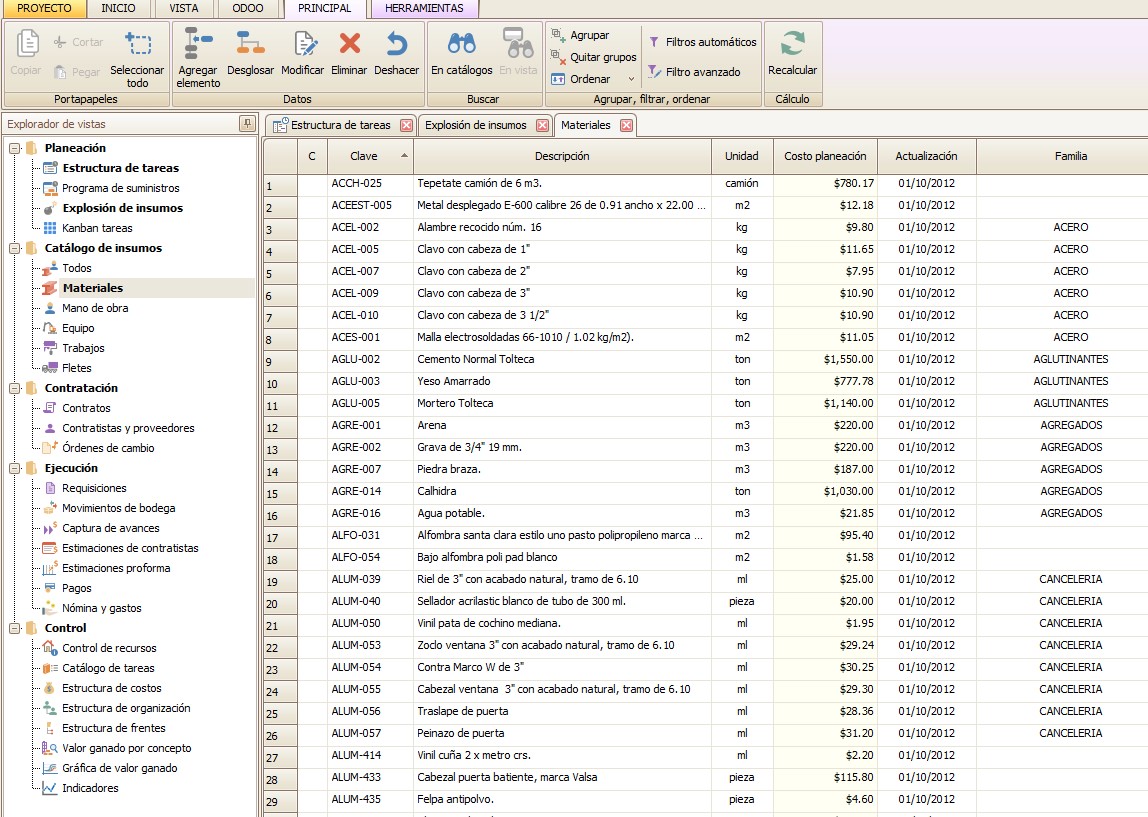1148x817 pixels.
Task: Collapse the Ejecución tree node
Action: pos(15,468)
